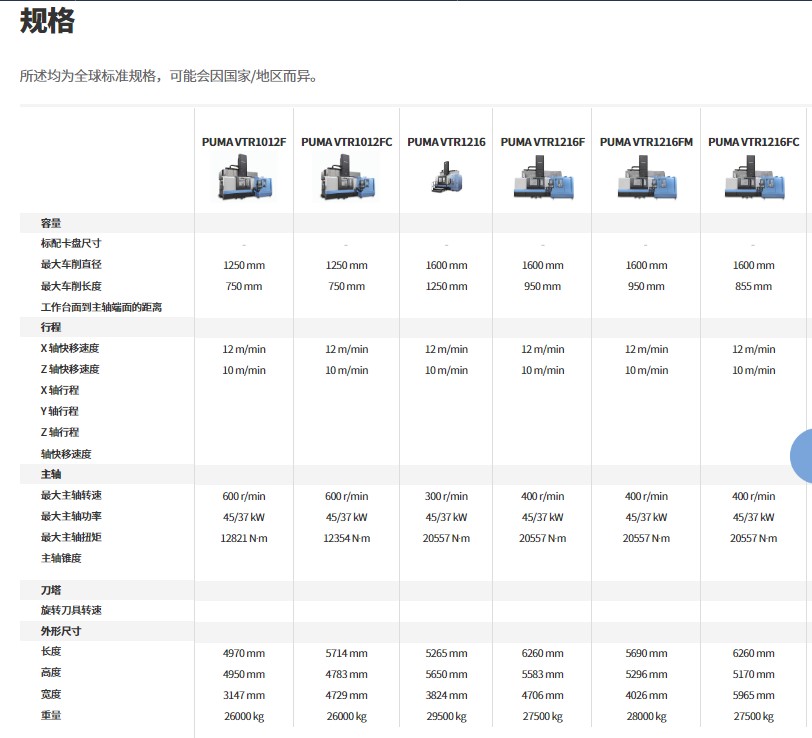Click the 5965 mm width value
Screen dimensions: 812x738
coord(753,696)
